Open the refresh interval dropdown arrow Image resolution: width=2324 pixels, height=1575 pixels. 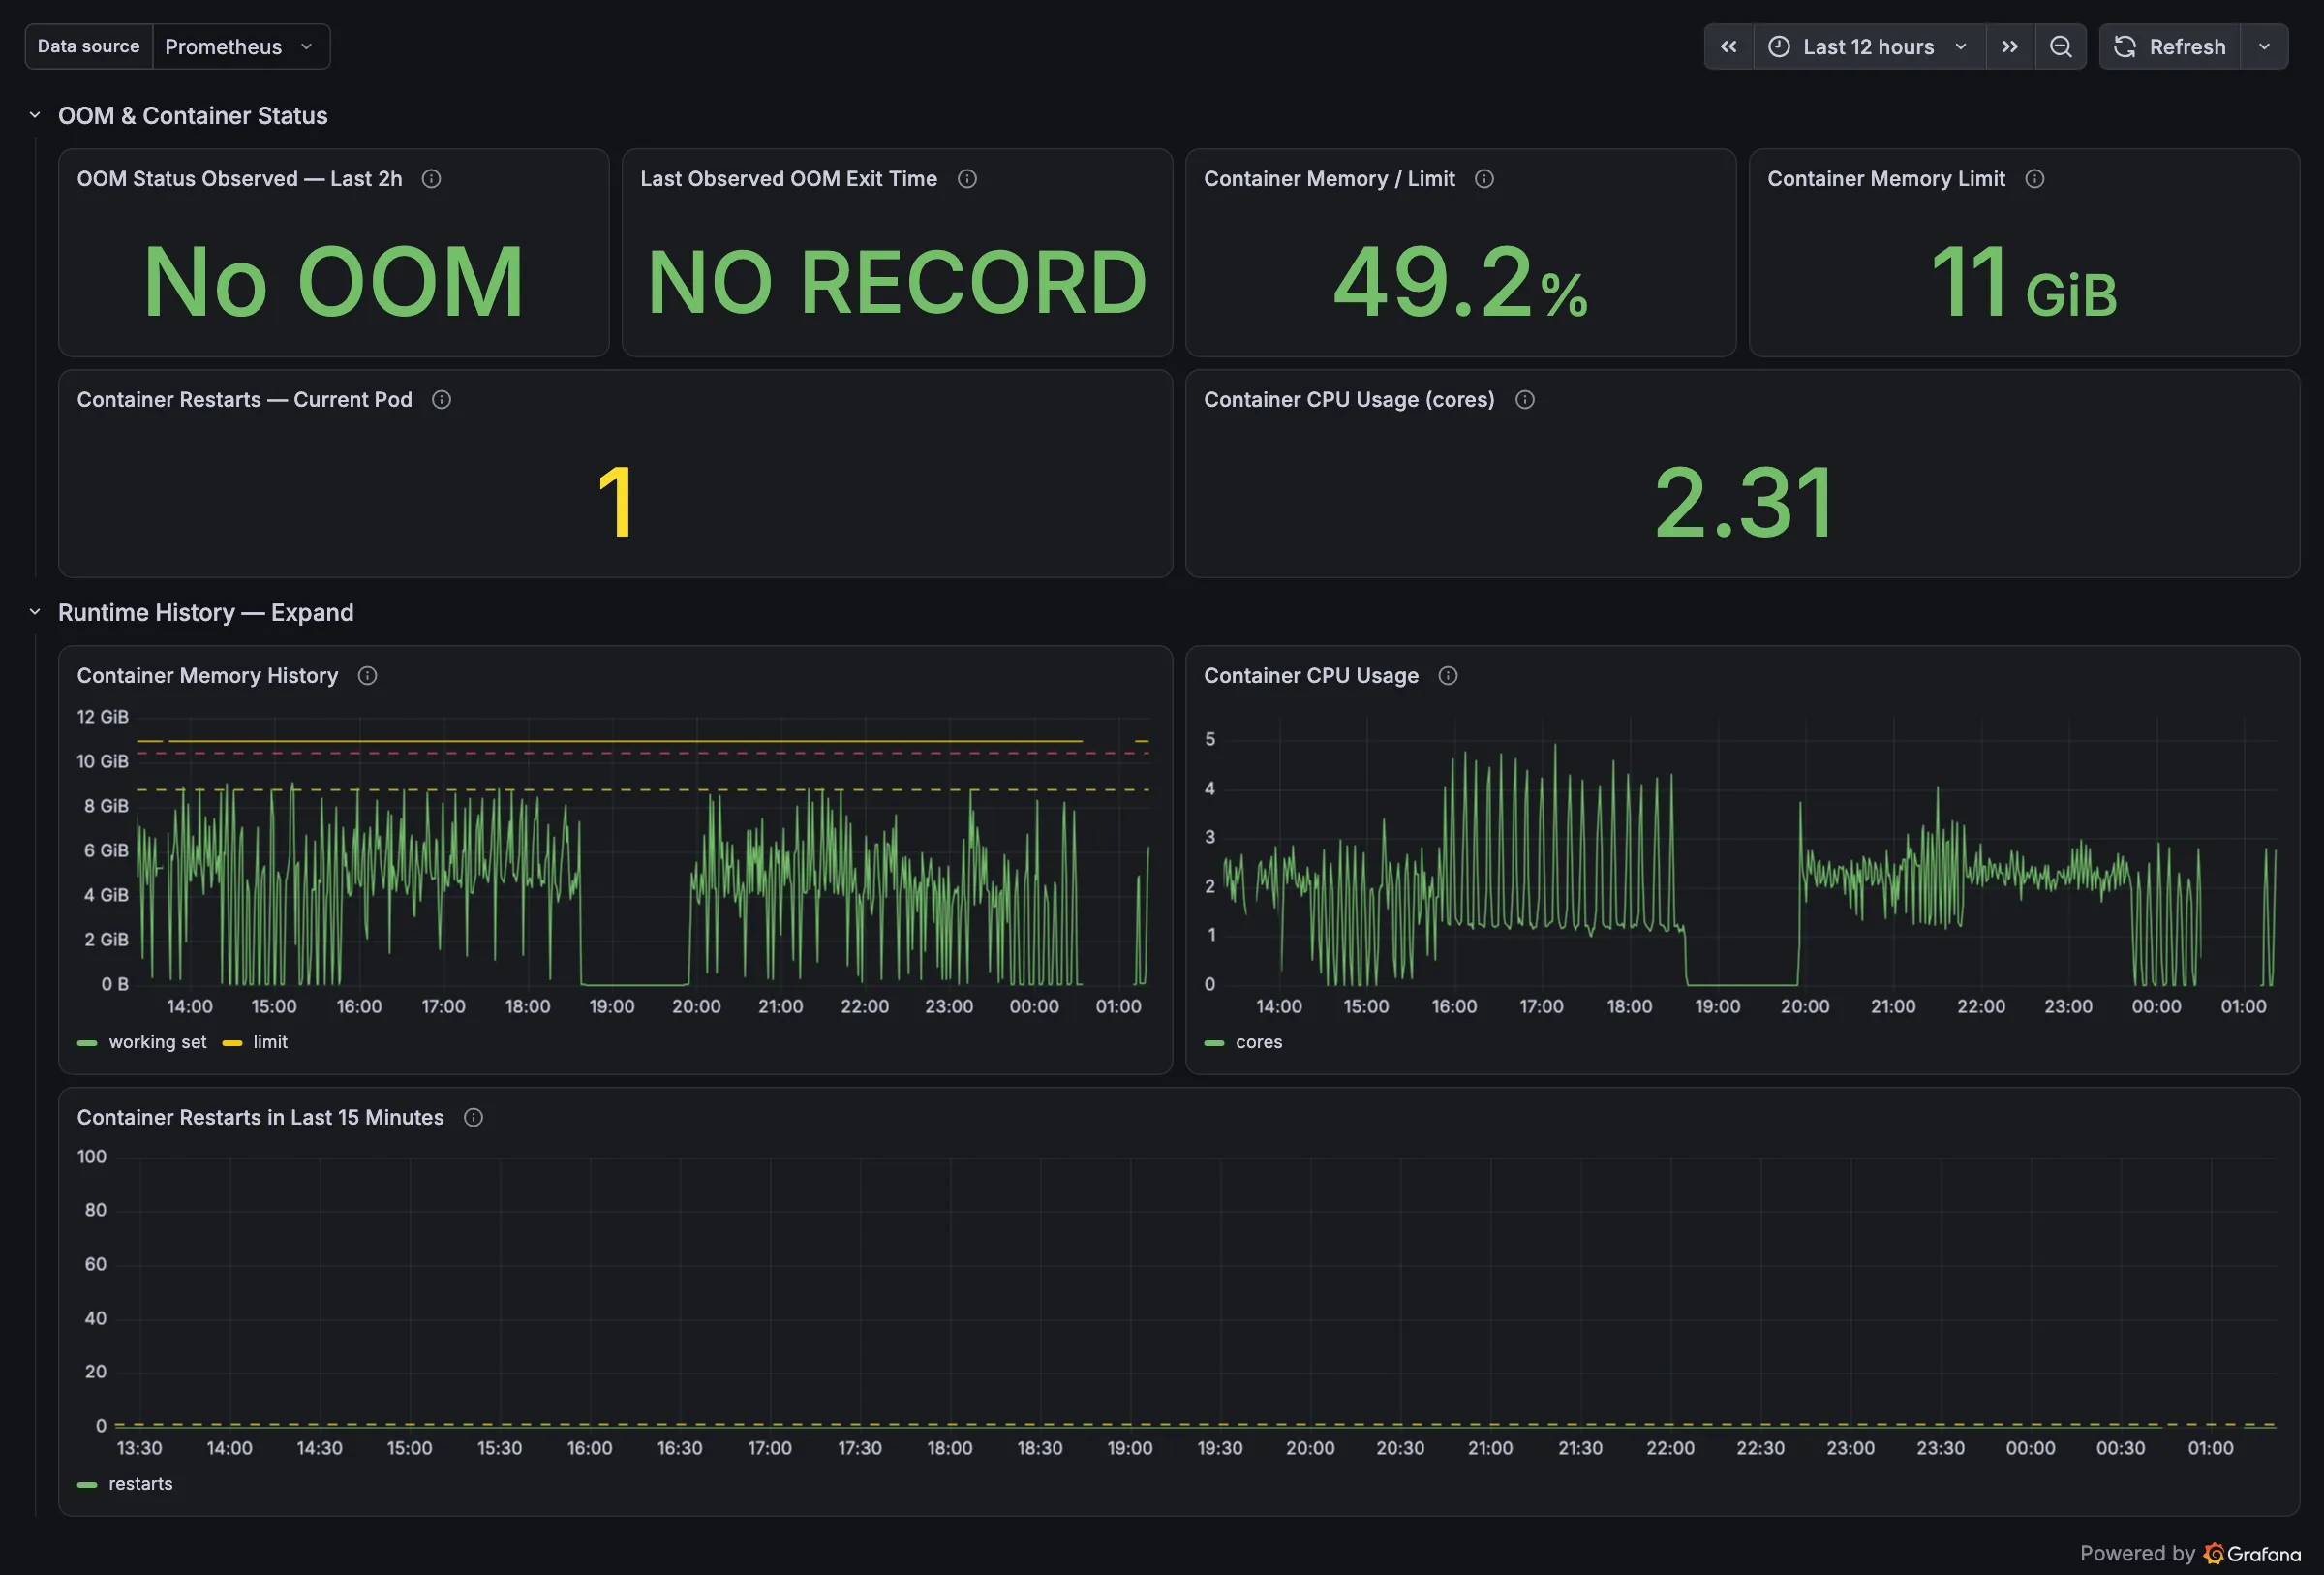pyautogui.click(x=2265, y=47)
